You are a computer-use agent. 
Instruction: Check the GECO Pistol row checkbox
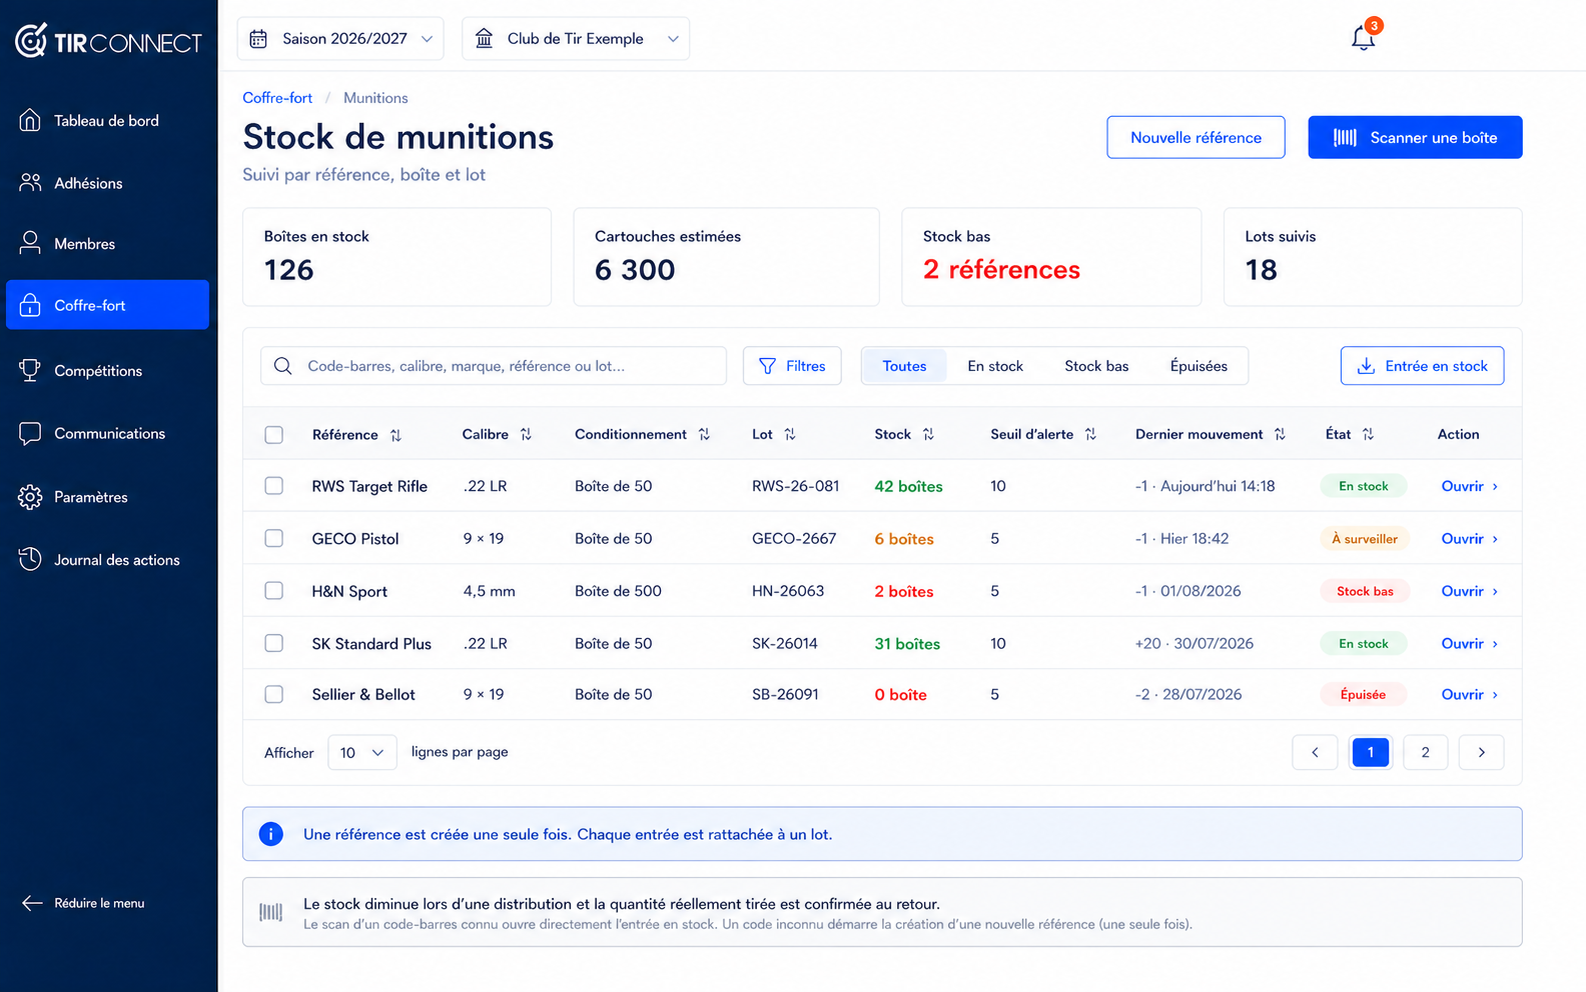coord(274,538)
